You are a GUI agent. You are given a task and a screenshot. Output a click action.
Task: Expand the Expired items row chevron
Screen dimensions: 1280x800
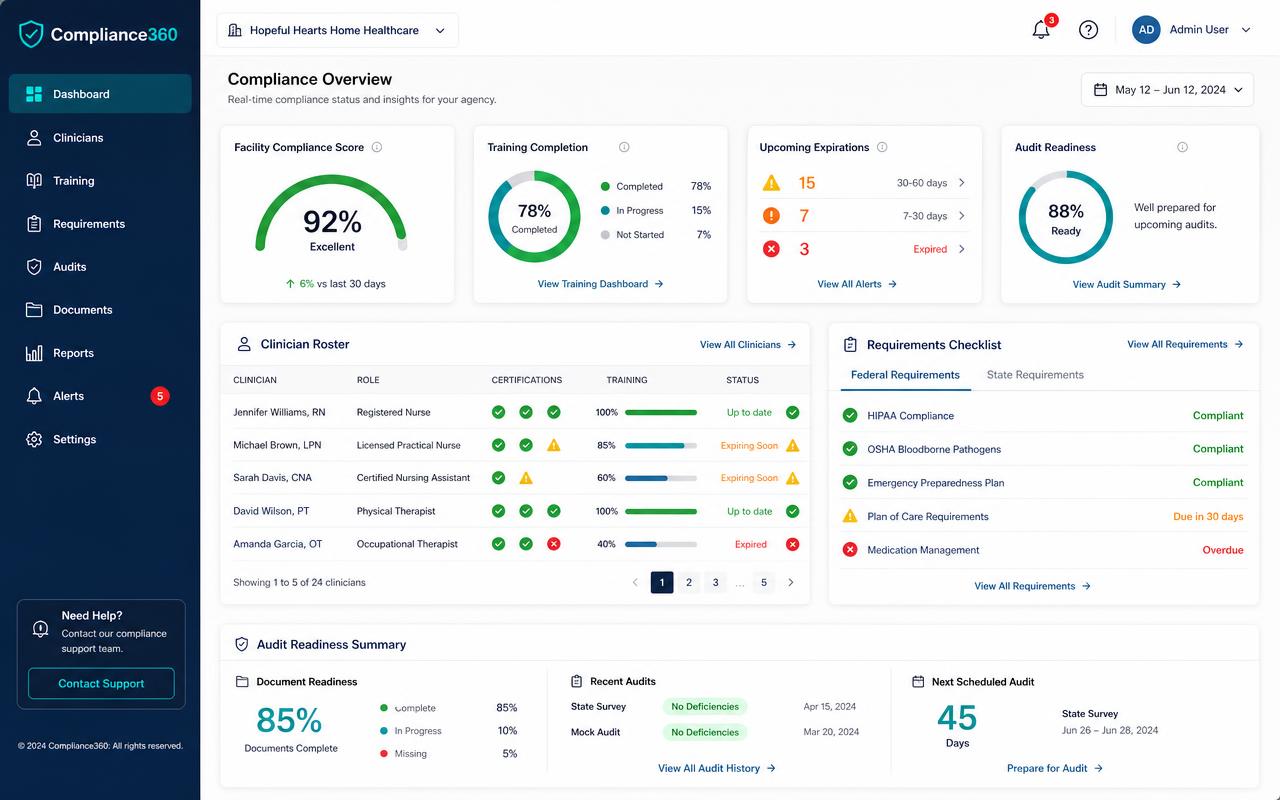[962, 249]
